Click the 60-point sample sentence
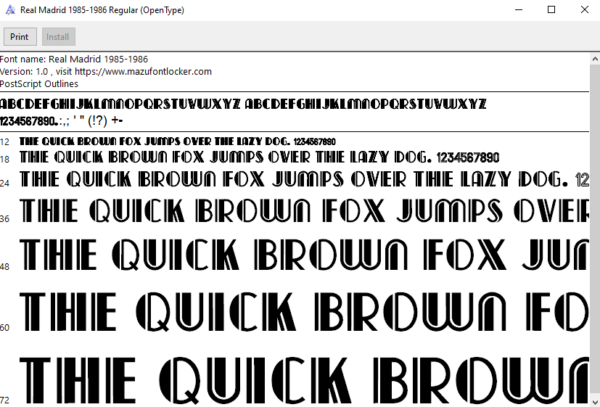The image size is (600, 407). click(x=304, y=312)
